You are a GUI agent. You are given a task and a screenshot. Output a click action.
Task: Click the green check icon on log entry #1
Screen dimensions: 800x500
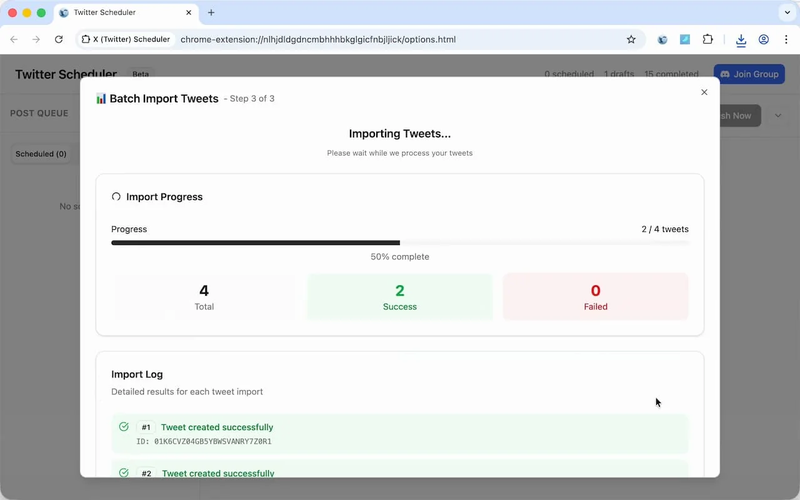click(124, 427)
